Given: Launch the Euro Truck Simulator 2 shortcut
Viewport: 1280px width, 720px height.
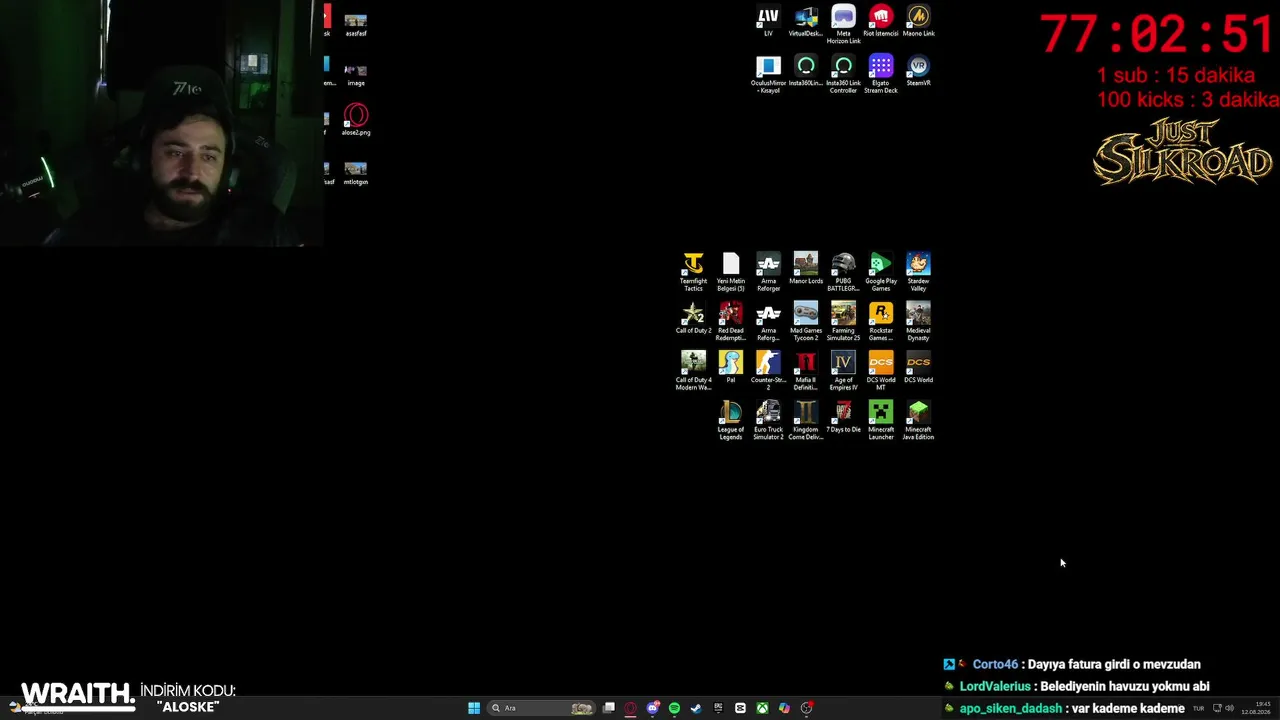Looking at the screenshot, I should 768,421.
